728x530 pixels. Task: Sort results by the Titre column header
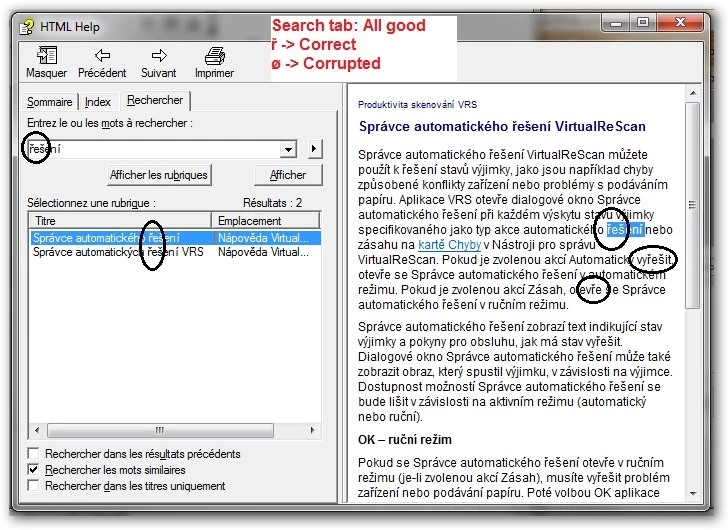point(121,220)
